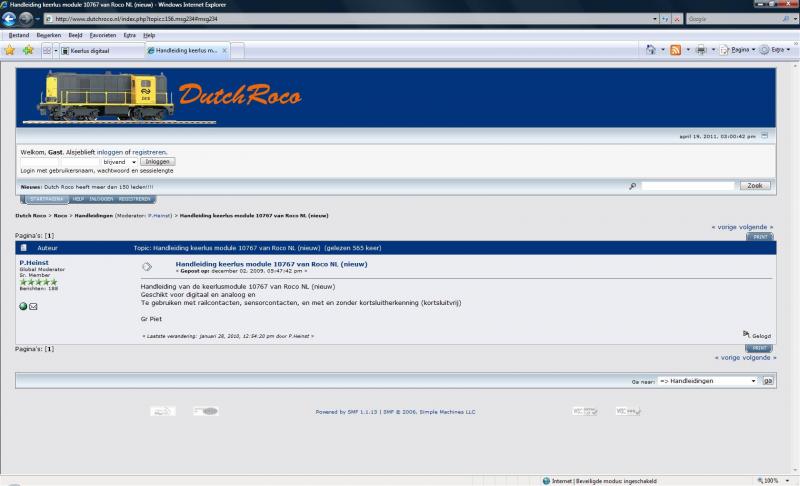Click the Handleidingen breadcrumb link

pos(93,216)
